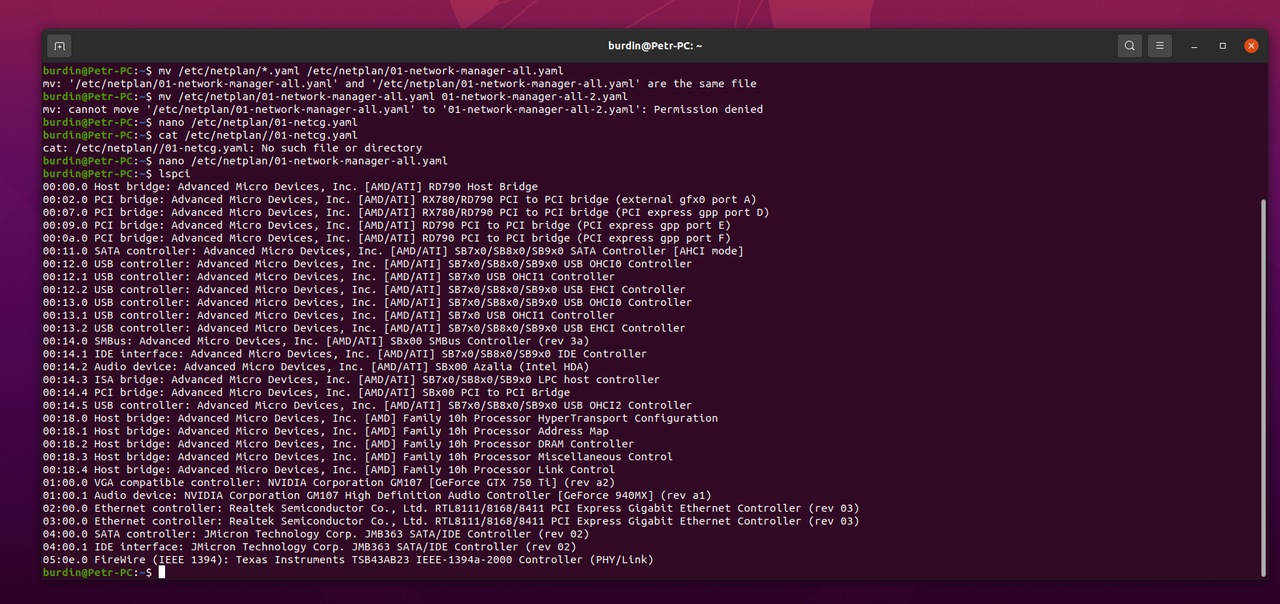Click the 00:0a.0 PCI bridge gpp port F line
Screen dimensions: 1280x604
pos(387,238)
